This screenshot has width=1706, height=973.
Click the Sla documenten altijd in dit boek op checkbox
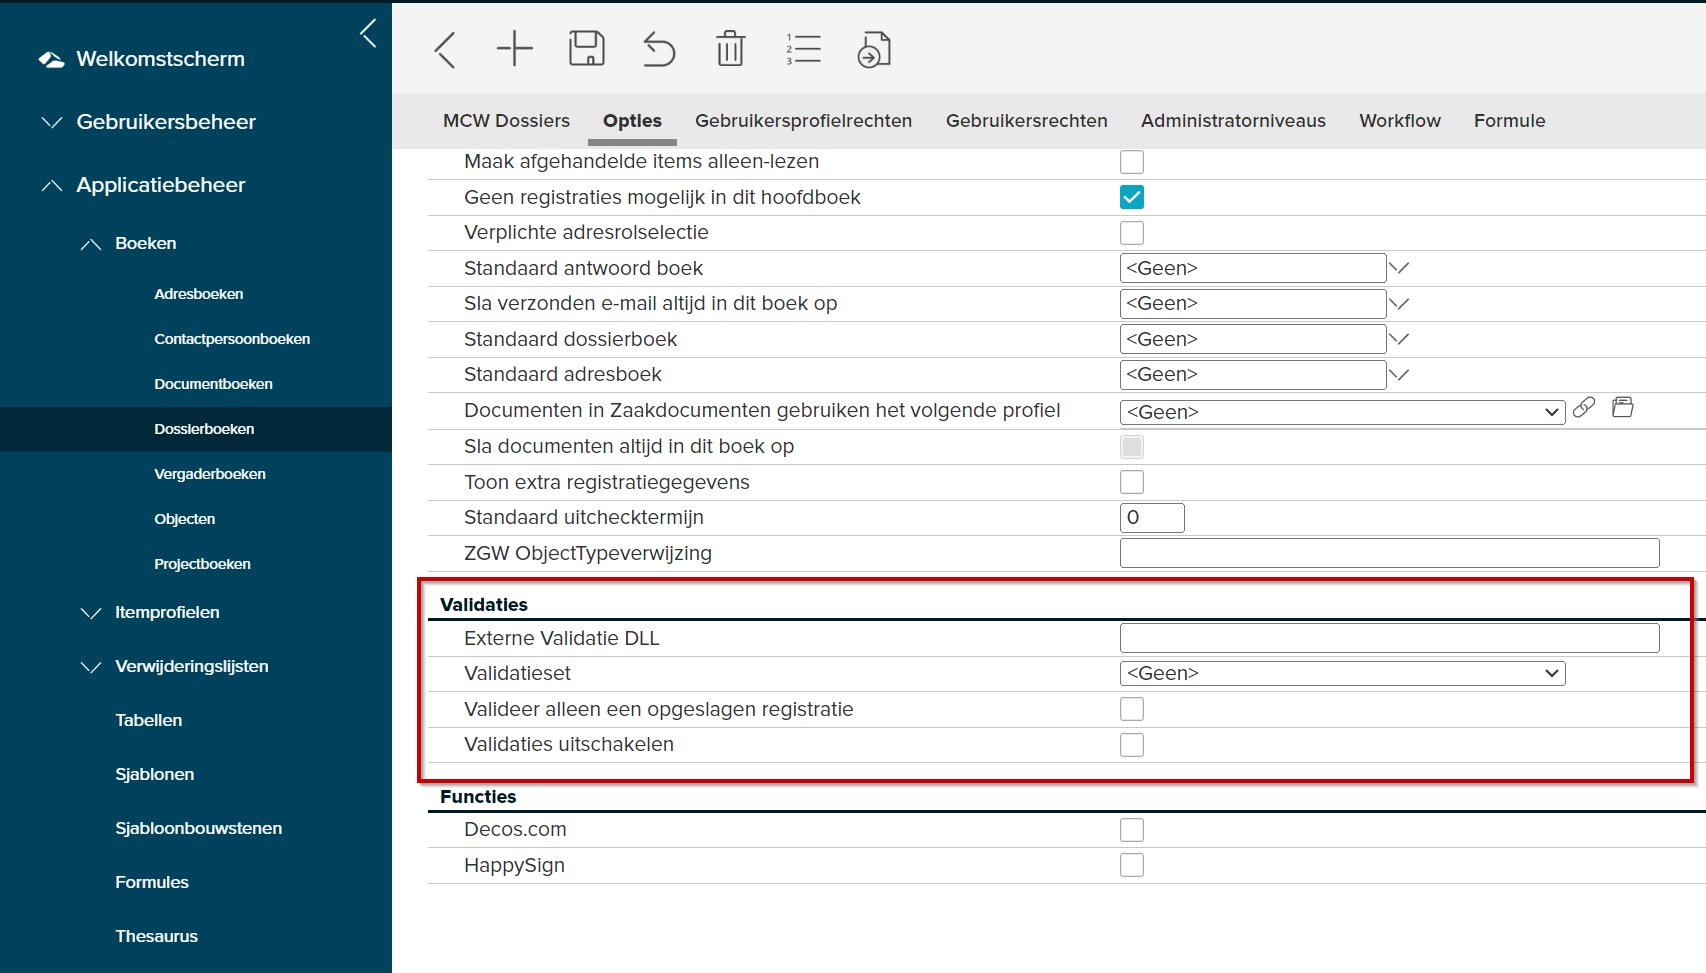(1132, 447)
